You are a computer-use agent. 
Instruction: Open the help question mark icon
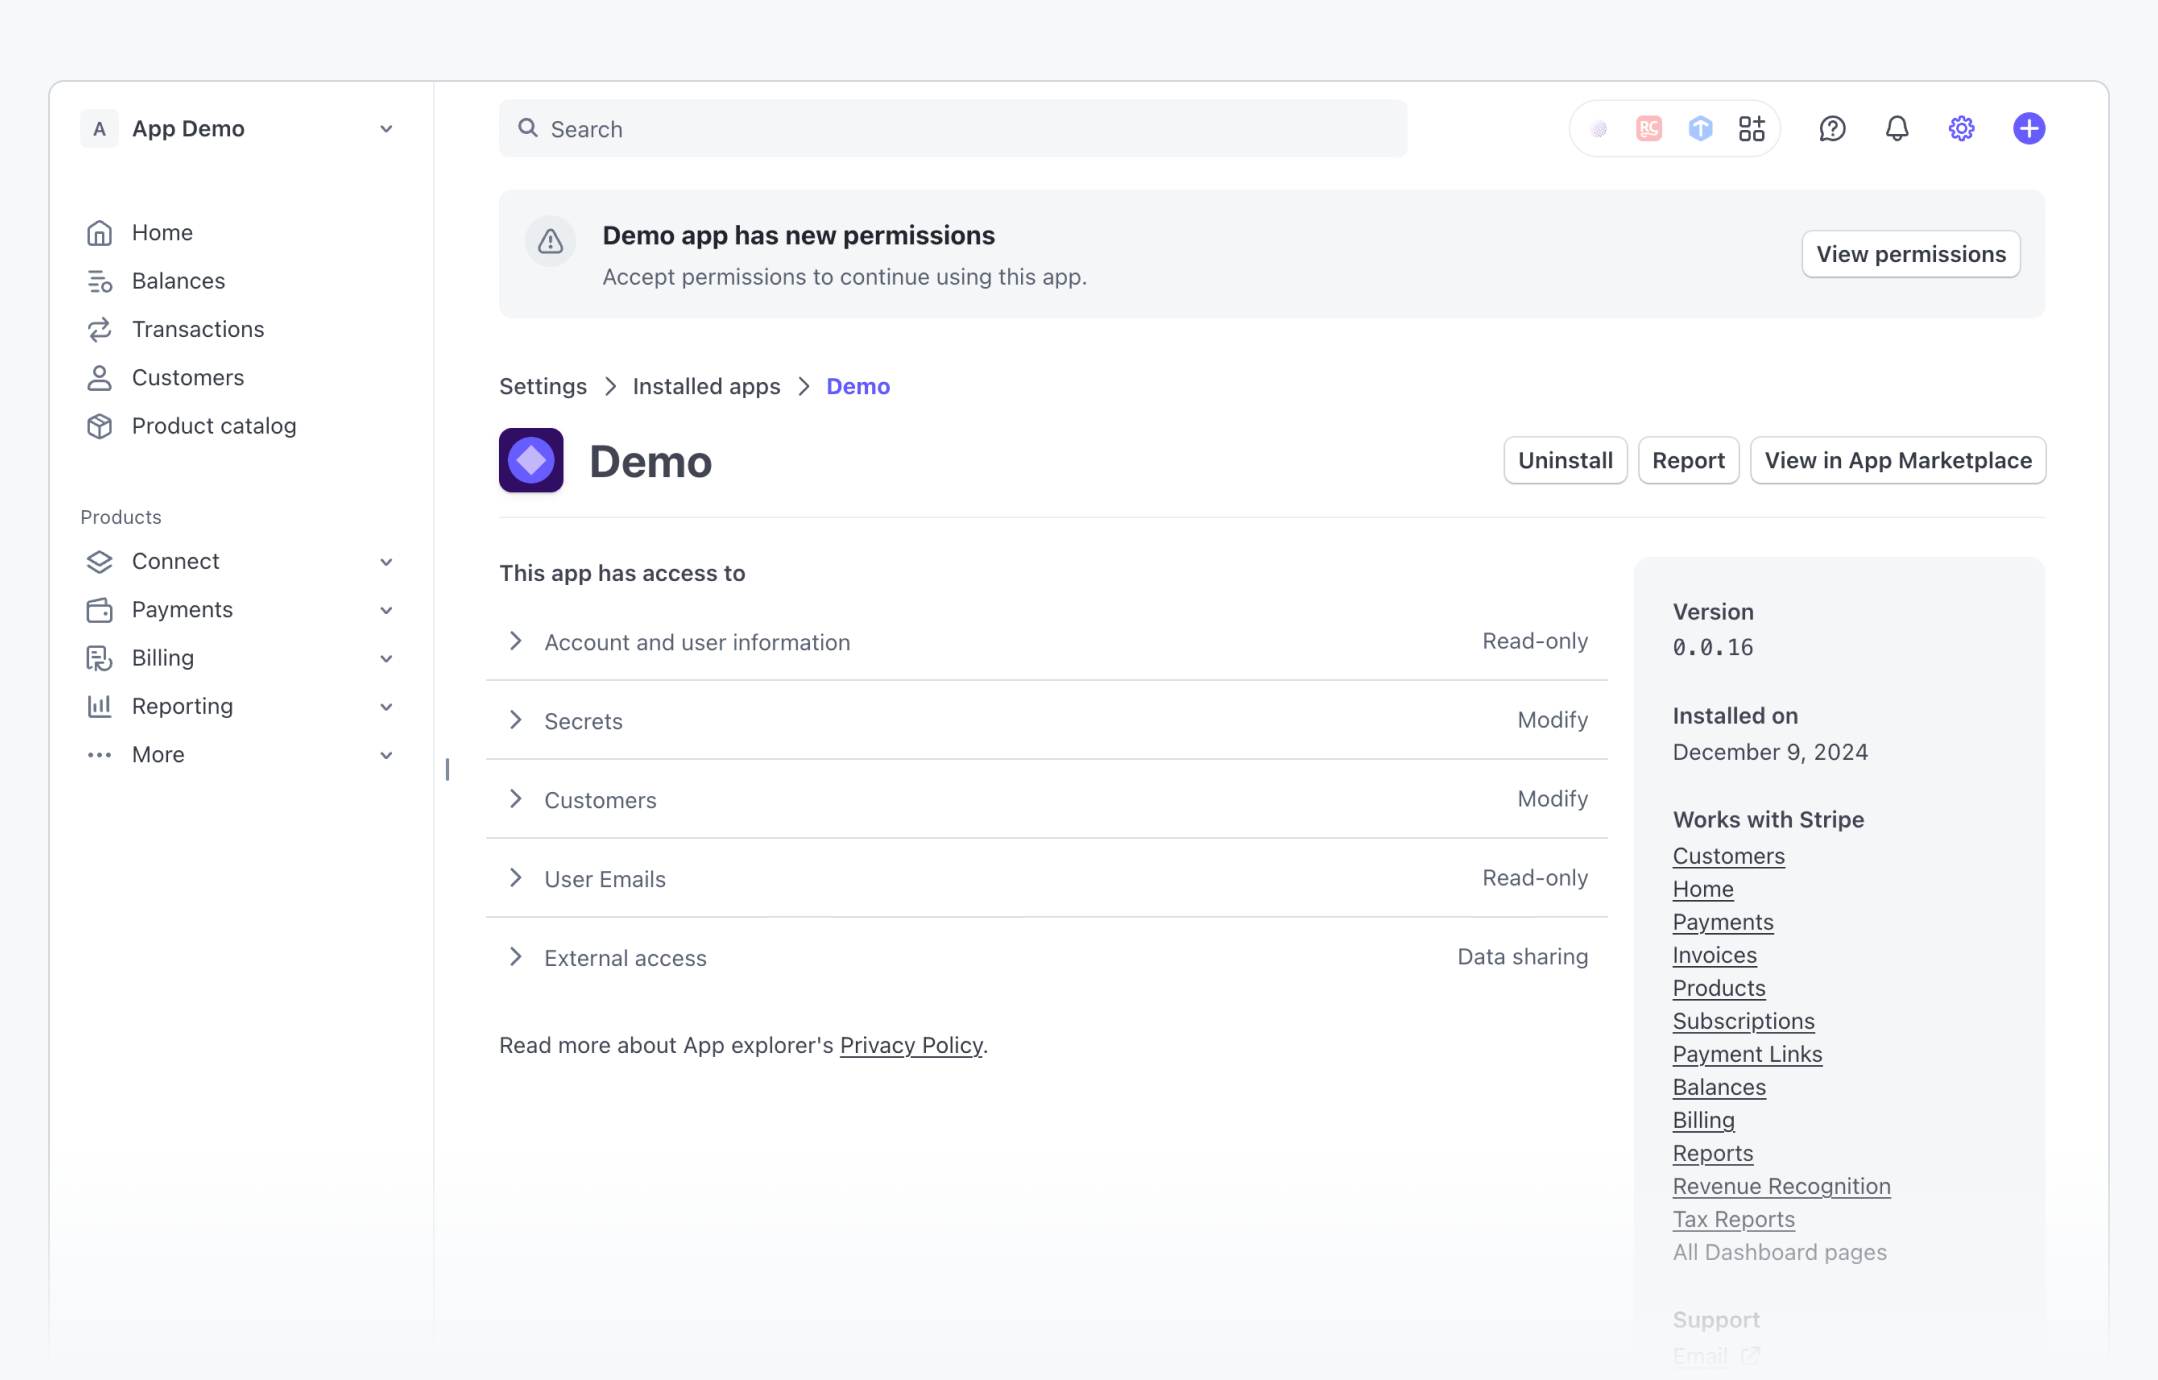pos(1832,129)
